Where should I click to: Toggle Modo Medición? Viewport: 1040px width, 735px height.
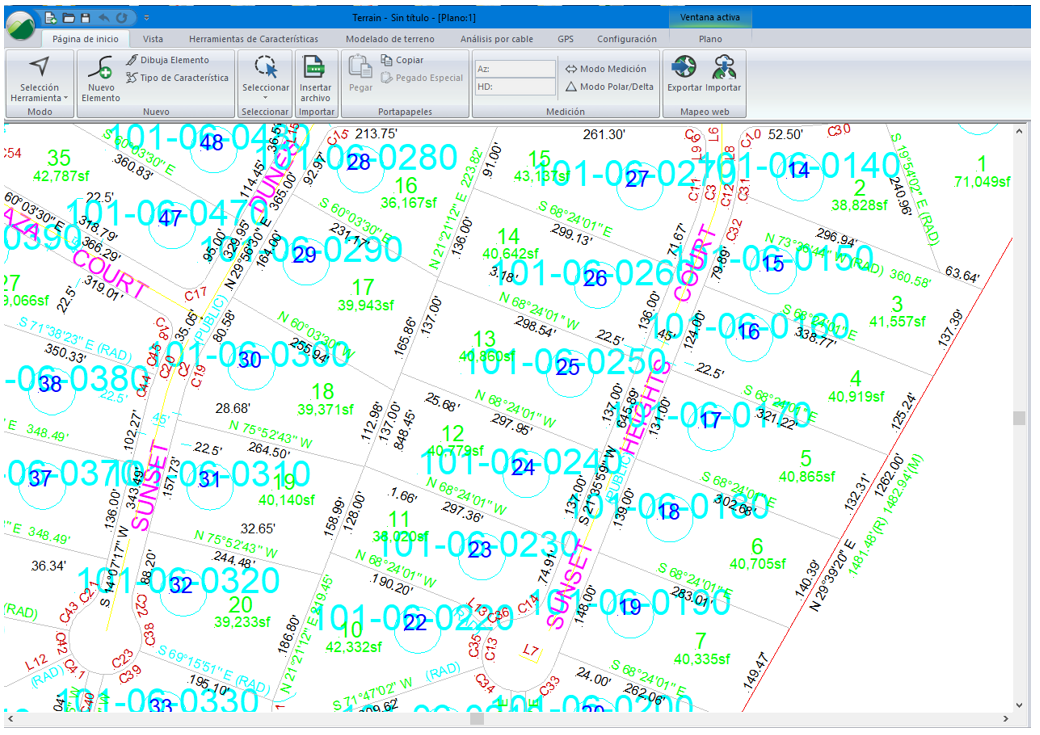coord(606,69)
